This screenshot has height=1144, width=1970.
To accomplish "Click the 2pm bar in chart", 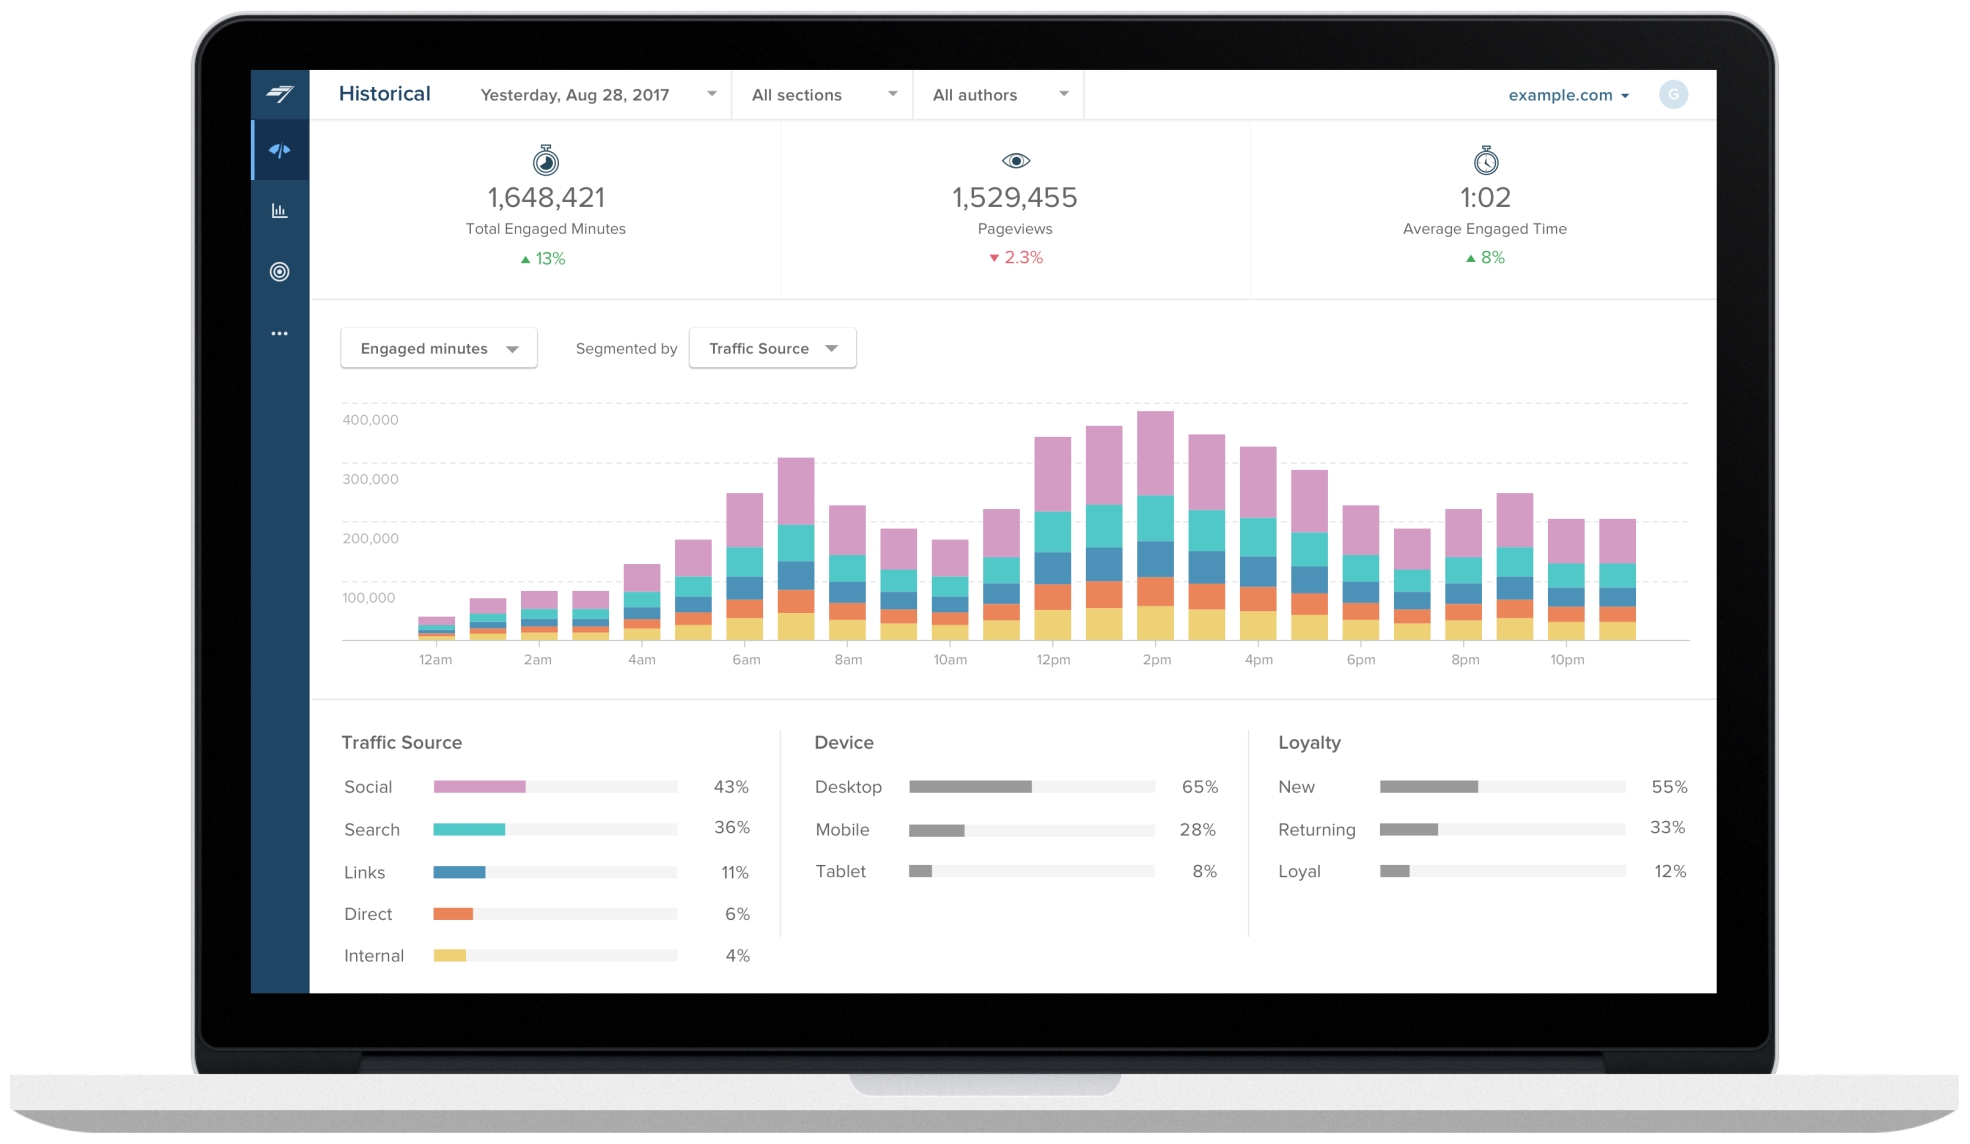I will [x=1155, y=525].
